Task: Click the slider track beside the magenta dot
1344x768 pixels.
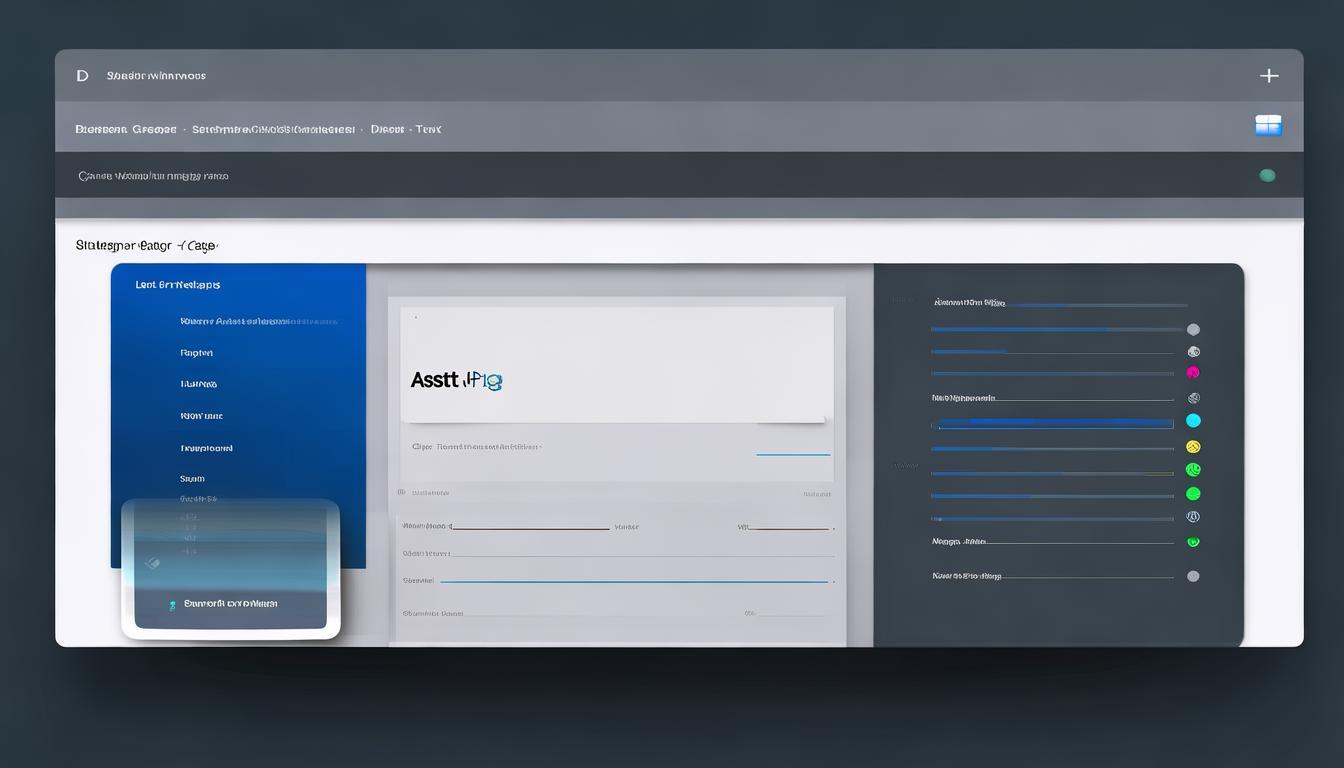Action: point(1053,374)
